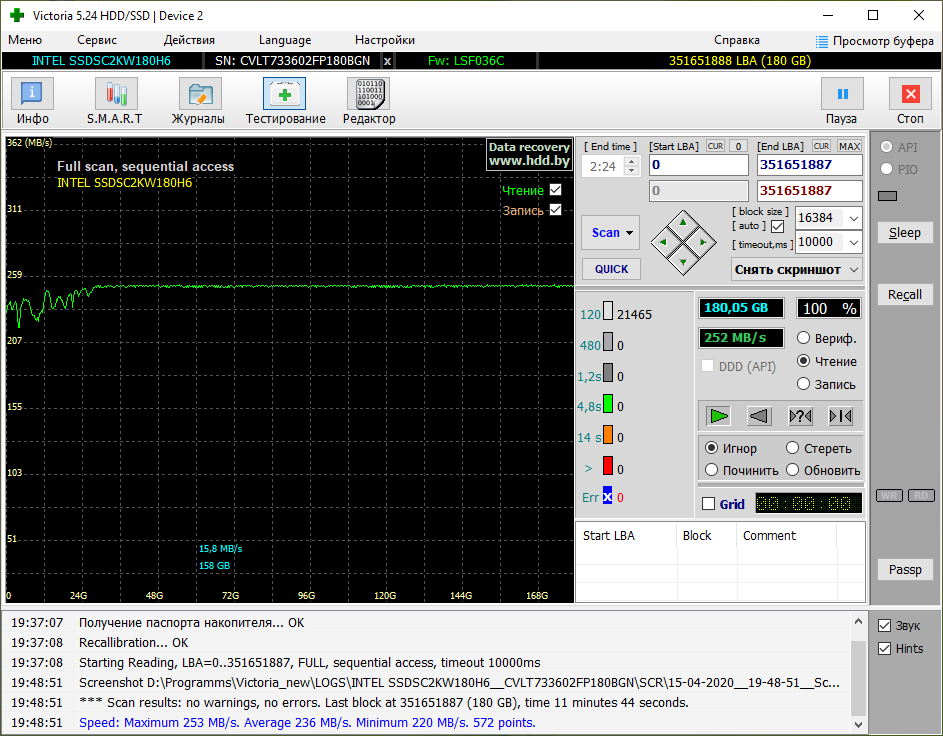943x736 pixels.
Task: Toggle the Звук sound checkbox
Action: (x=885, y=626)
